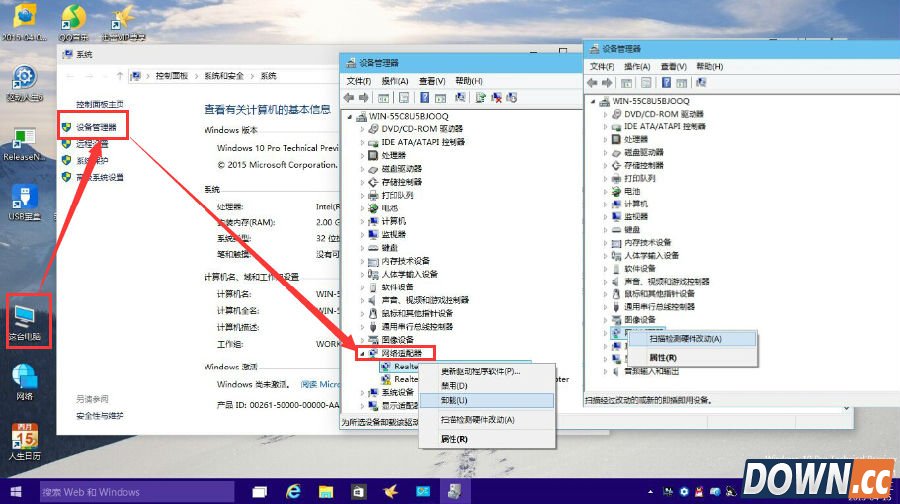Image resolution: width=900 pixels, height=504 pixels.
Task: Click blue Help icon in right Device Manager toolbar
Action: [x=666, y=83]
